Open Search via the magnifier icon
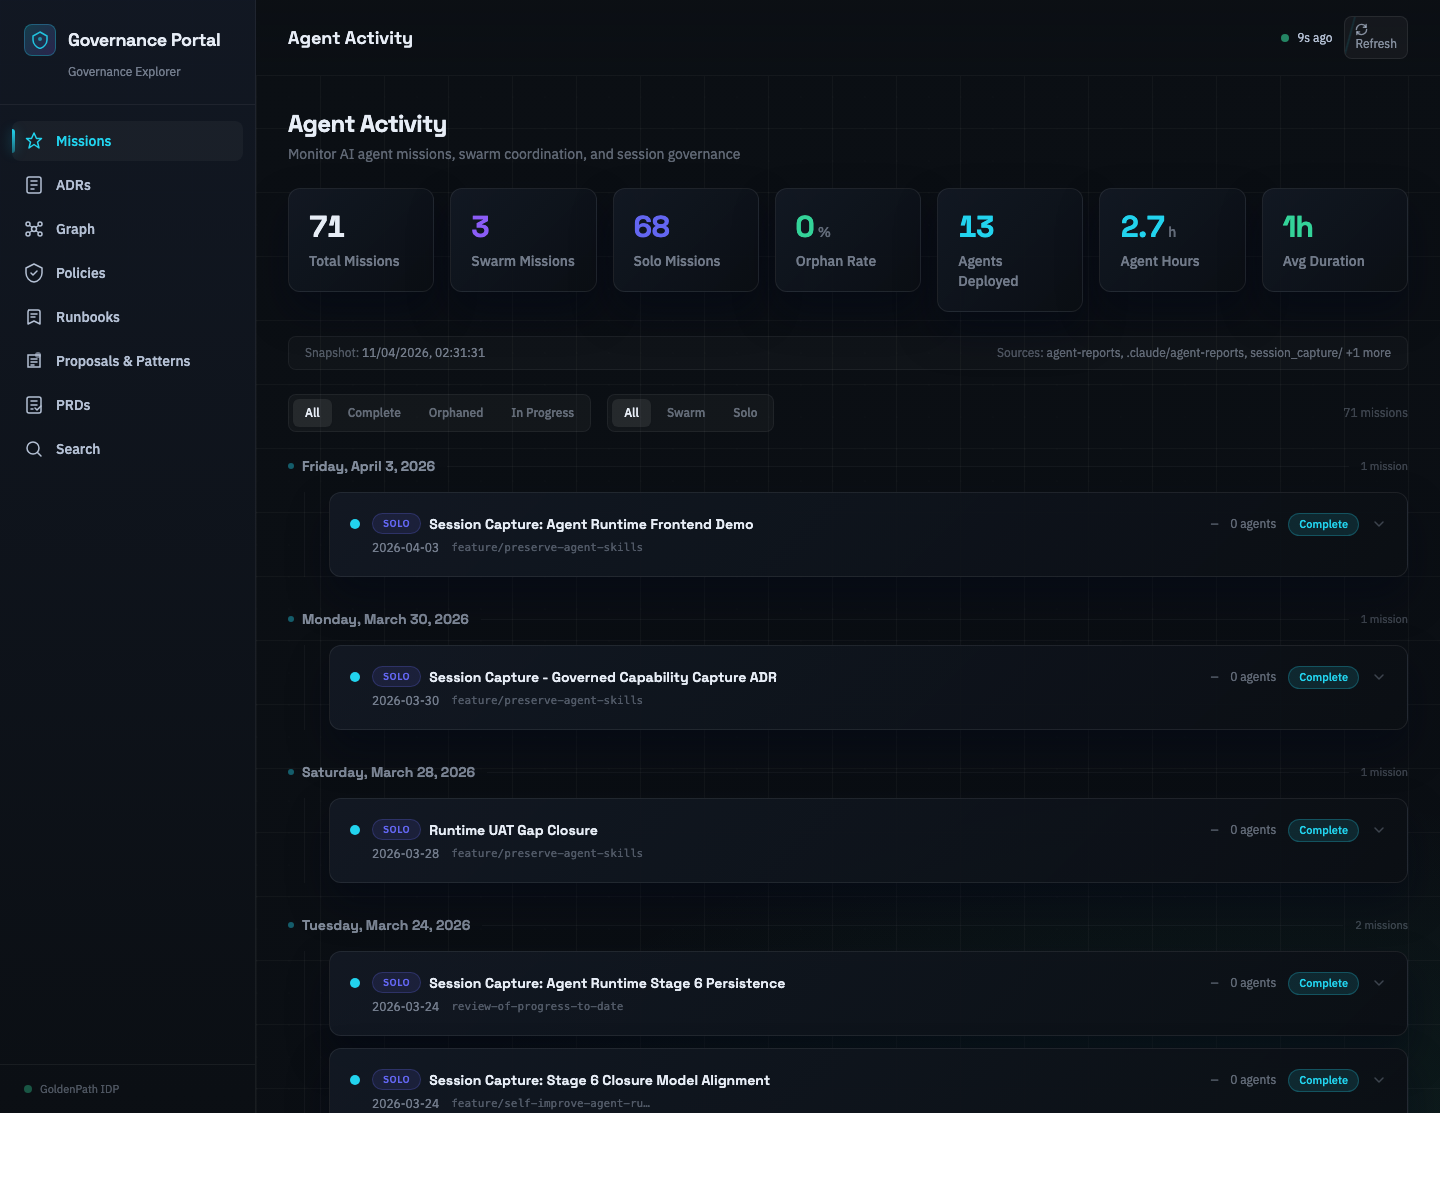The image size is (1440, 1200). point(33,449)
